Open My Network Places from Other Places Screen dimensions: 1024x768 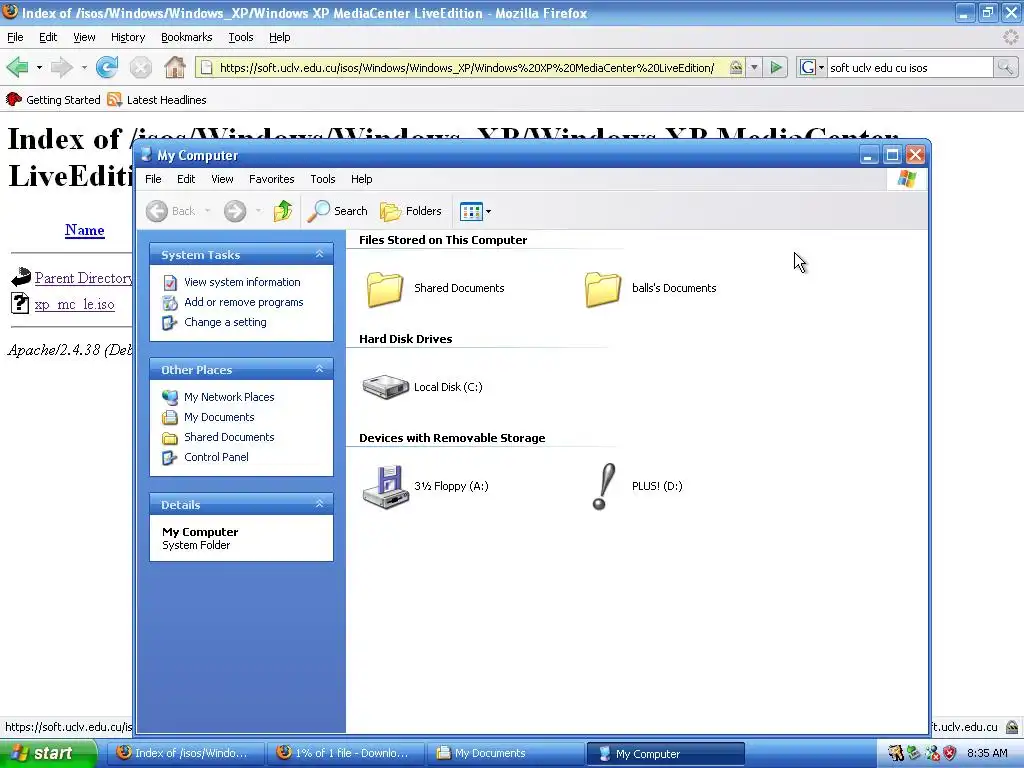[x=229, y=397]
